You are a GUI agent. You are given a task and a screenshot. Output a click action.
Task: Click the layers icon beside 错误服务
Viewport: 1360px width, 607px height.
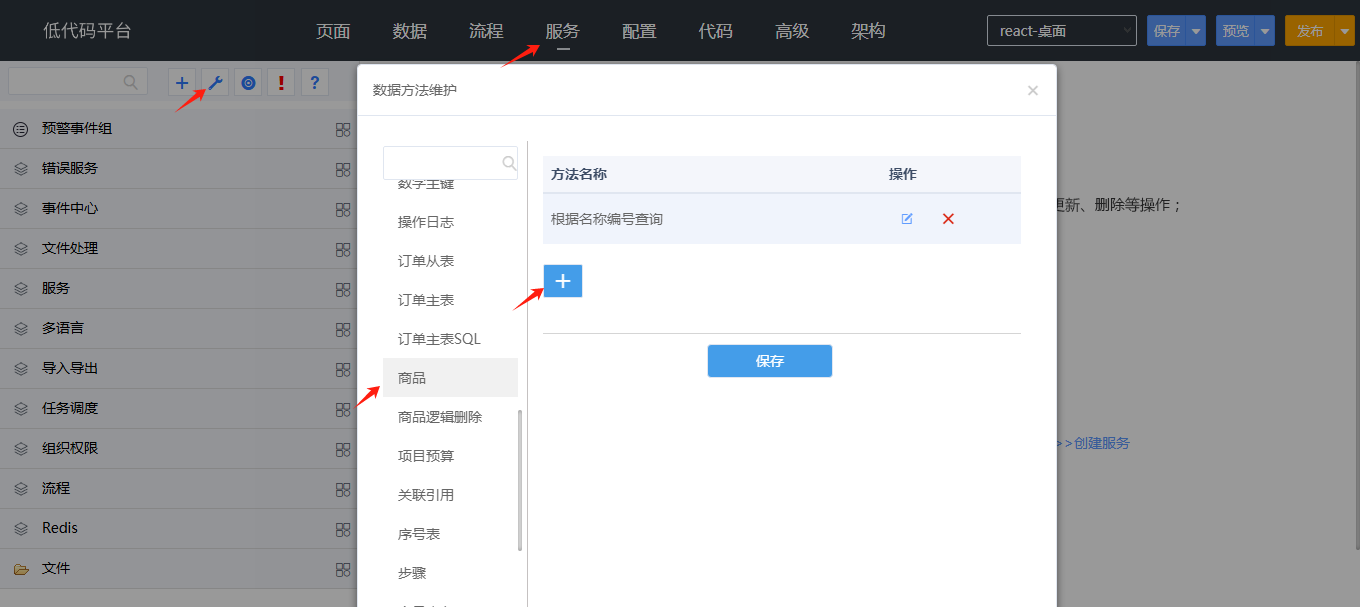pyautogui.click(x=20, y=169)
